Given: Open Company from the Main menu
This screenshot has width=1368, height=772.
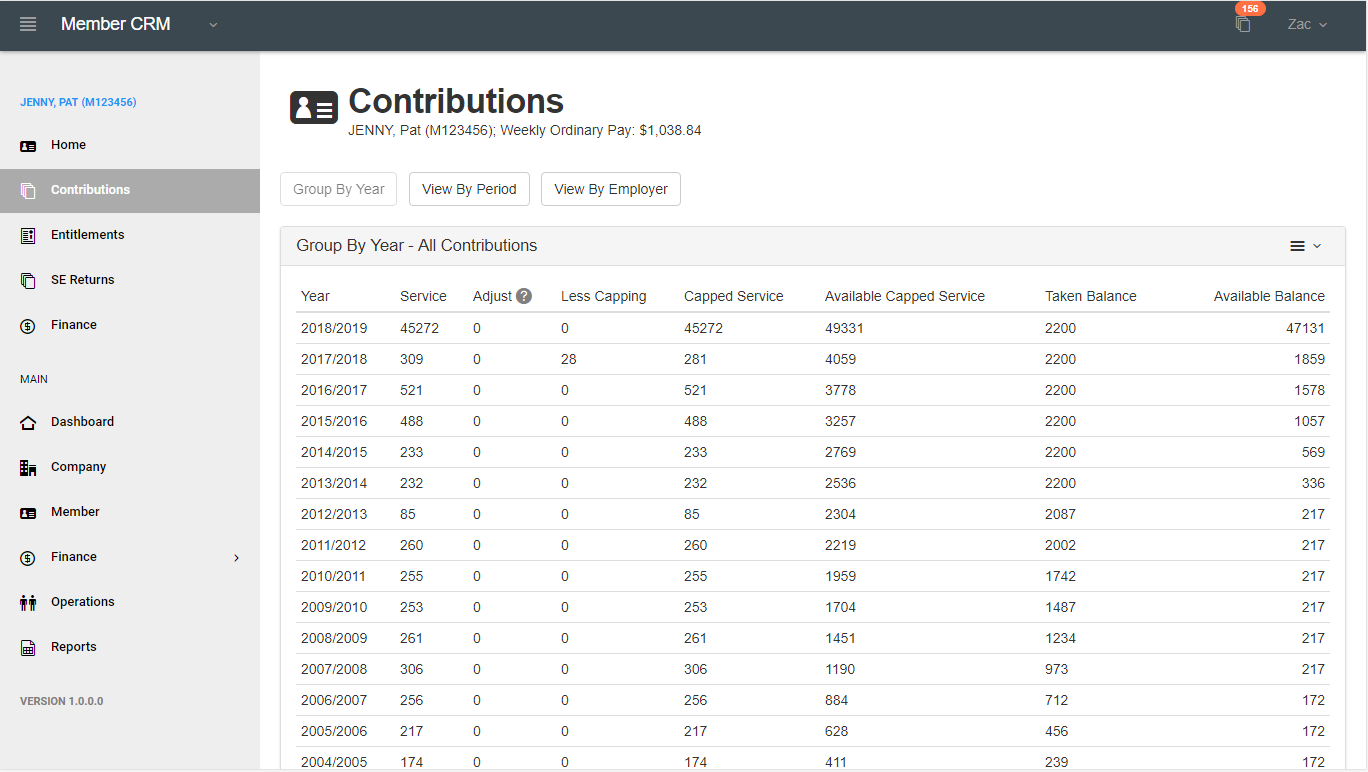Looking at the screenshot, I should click(x=78, y=467).
